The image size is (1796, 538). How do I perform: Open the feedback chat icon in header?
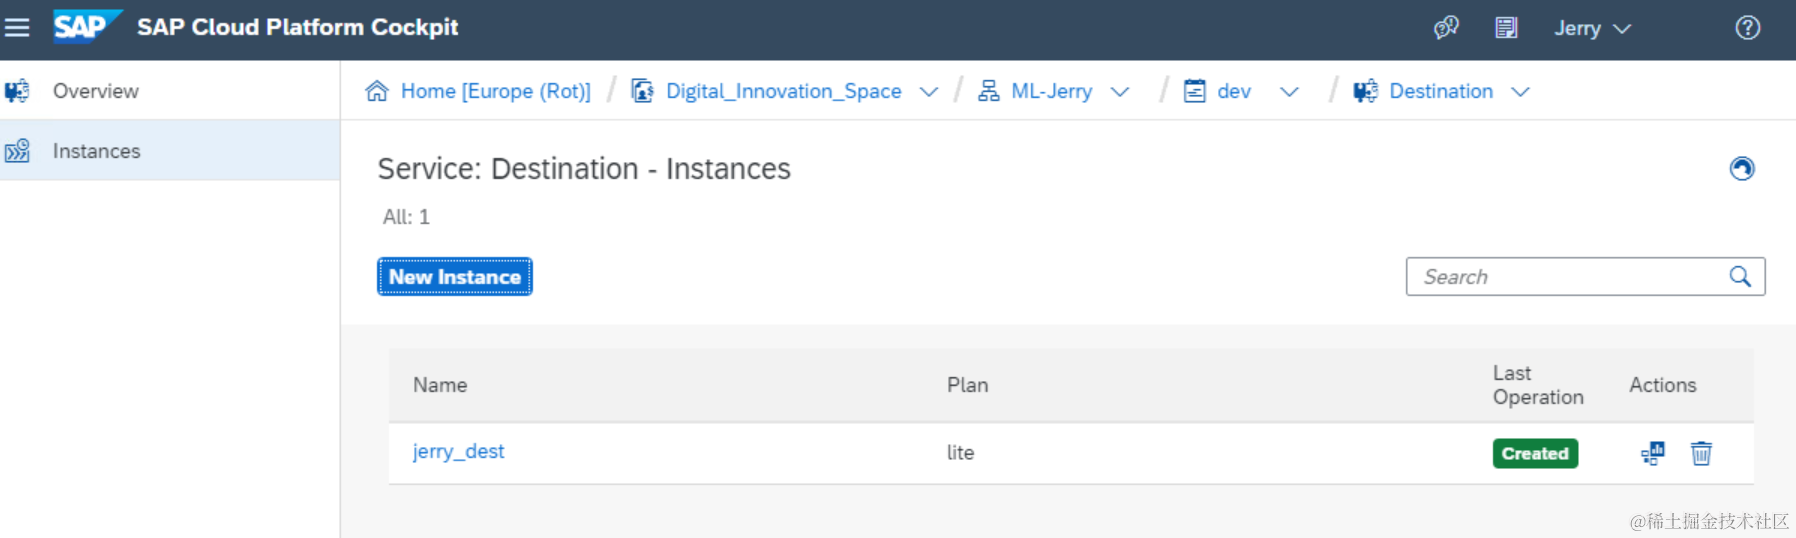1446,28
